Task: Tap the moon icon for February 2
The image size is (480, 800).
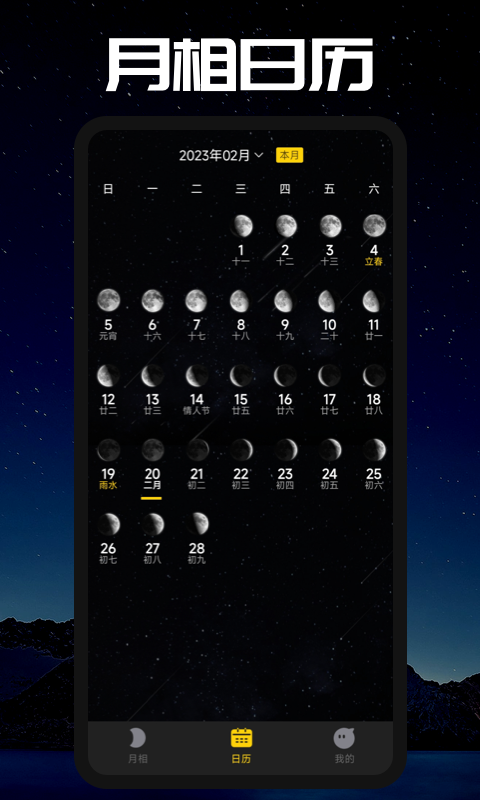Action: pos(286,226)
